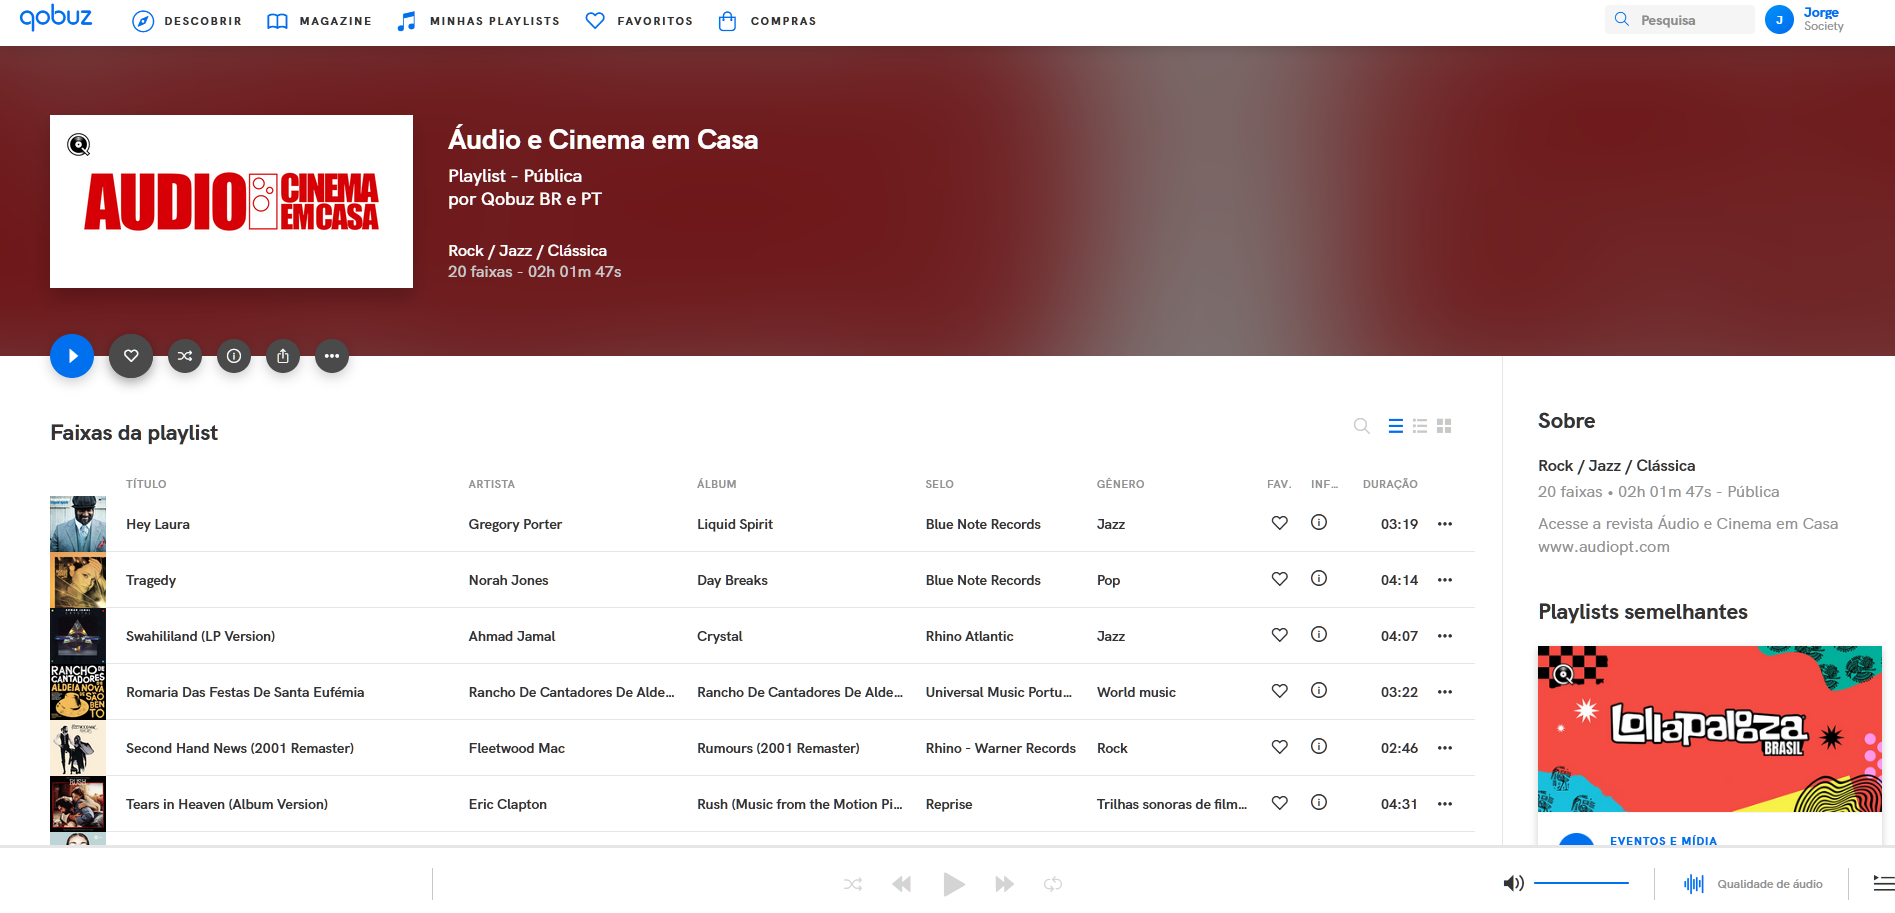This screenshot has height=913, width=1895.
Task: Open more options for Hey Laura
Action: (x=1445, y=524)
